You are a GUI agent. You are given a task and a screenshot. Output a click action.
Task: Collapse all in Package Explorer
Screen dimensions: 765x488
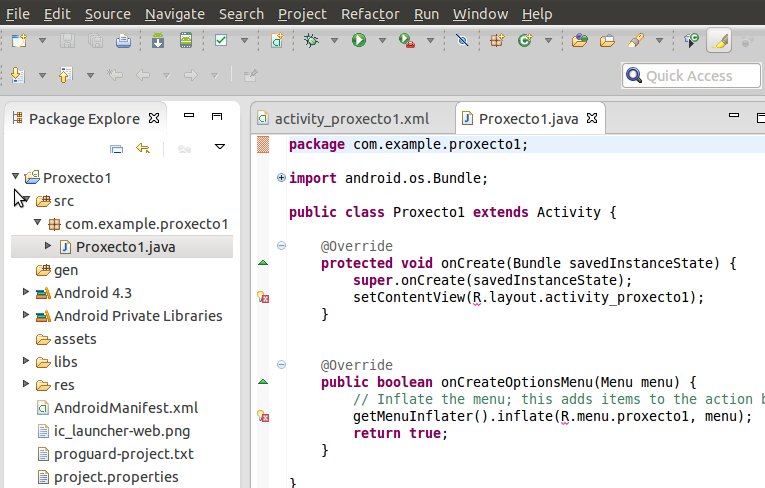click(x=117, y=148)
